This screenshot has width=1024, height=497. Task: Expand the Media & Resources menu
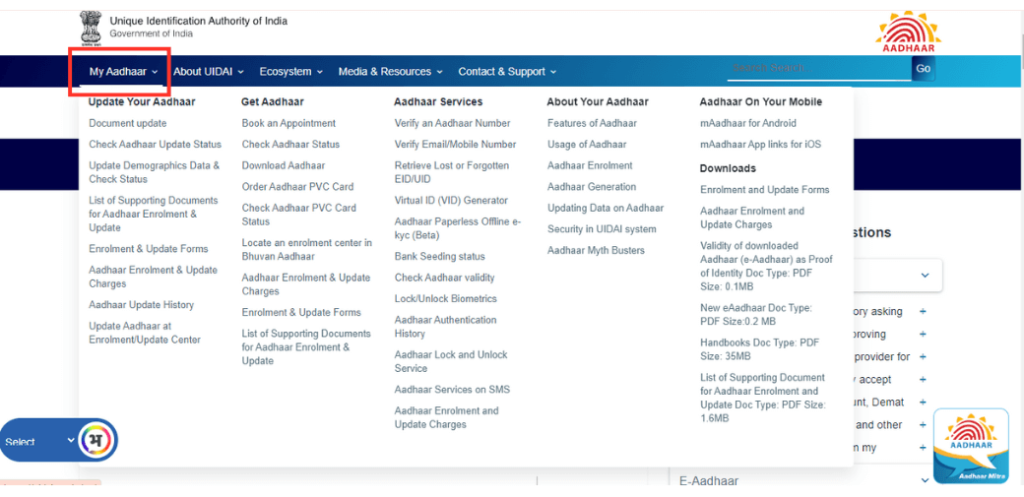pyautogui.click(x=390, y=72)
